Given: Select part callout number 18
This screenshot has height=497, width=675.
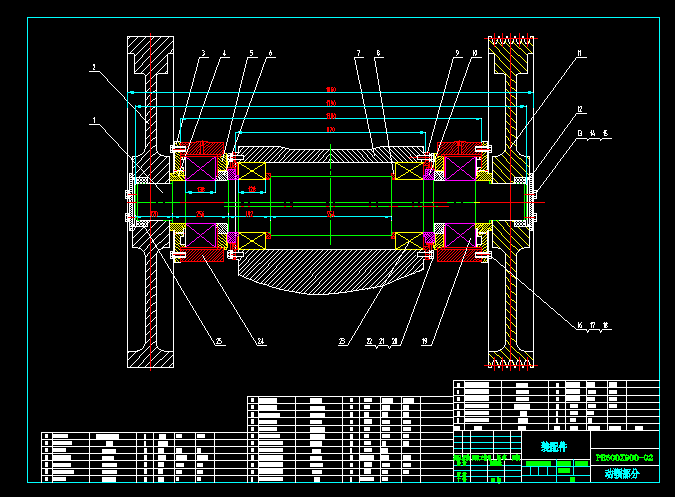Looking at the screenshot, I should coord(605,325).
